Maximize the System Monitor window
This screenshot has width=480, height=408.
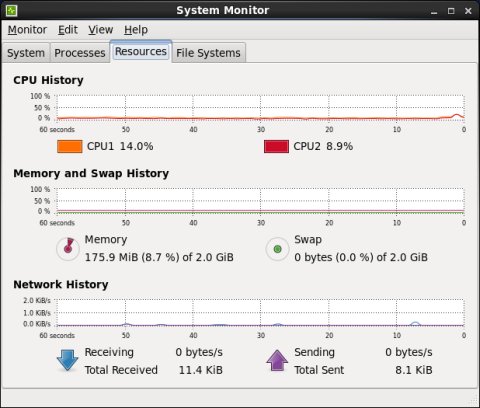pyautogui.click(x=451, y=11)
